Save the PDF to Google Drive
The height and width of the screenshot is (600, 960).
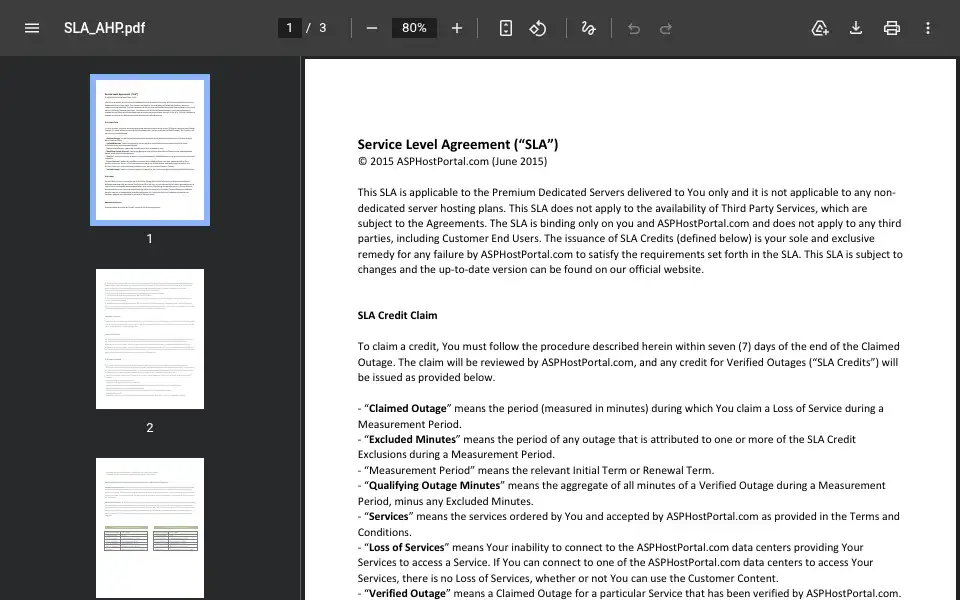click(820, 28)
